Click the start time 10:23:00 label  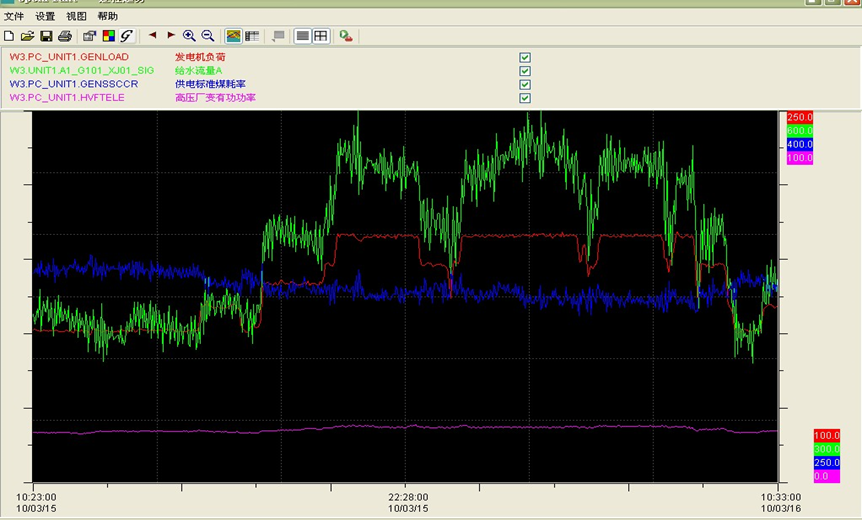point(36,497)
